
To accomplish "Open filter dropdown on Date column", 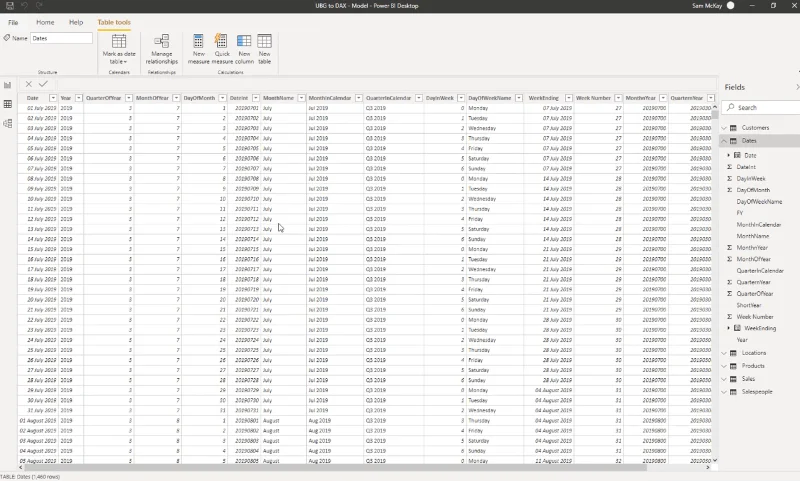I will point(53,98).
